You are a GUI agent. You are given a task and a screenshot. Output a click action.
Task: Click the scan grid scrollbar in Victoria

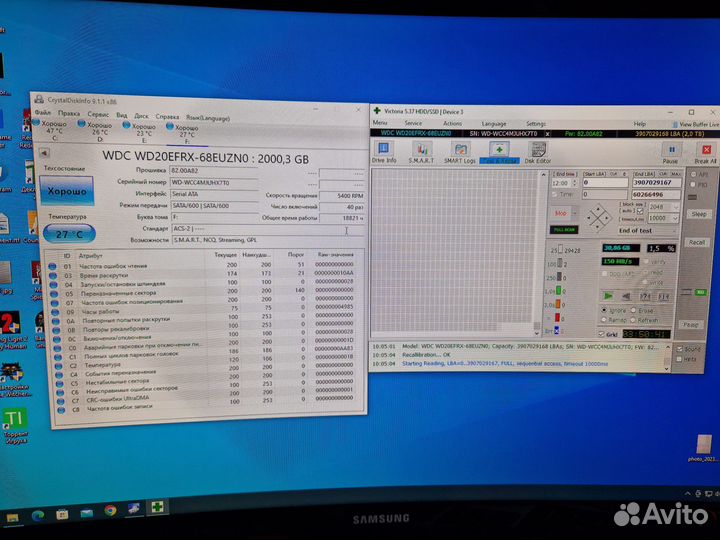pos(540,251)
